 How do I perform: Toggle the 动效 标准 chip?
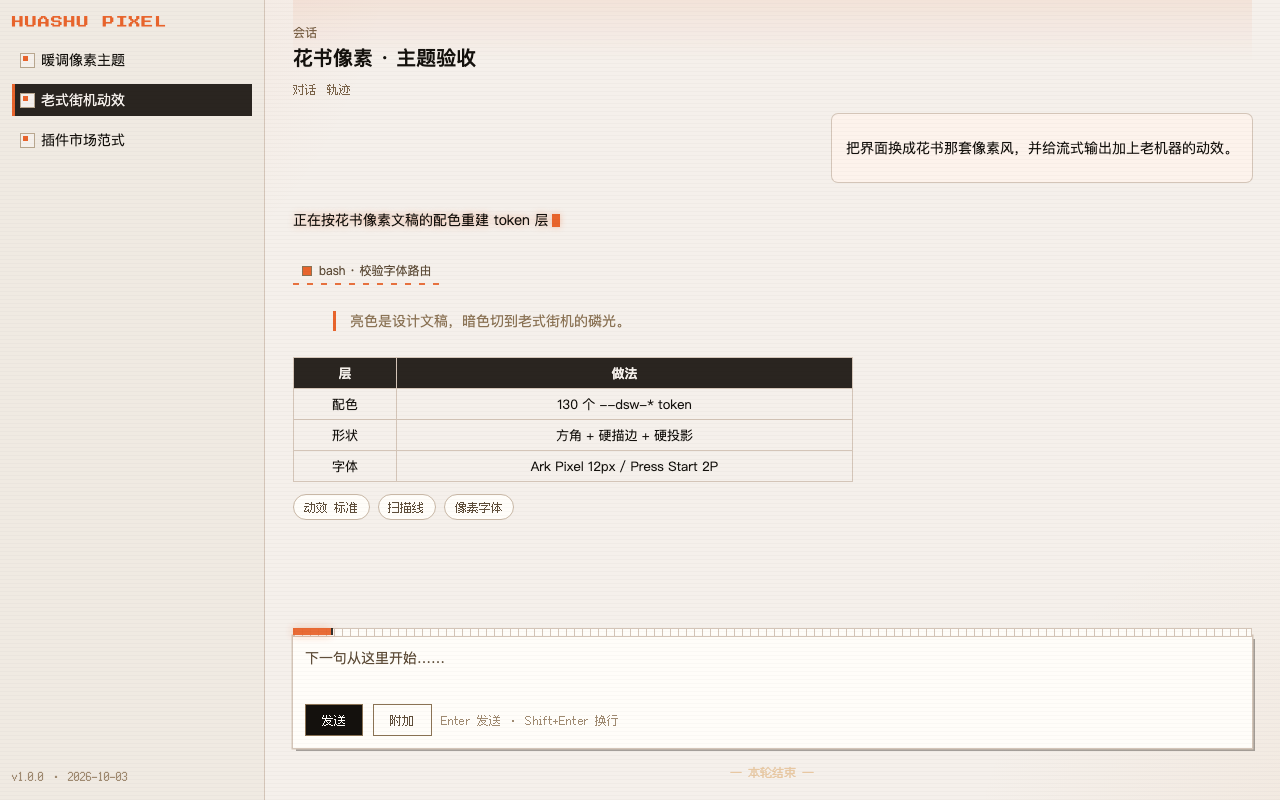point(331,507)
